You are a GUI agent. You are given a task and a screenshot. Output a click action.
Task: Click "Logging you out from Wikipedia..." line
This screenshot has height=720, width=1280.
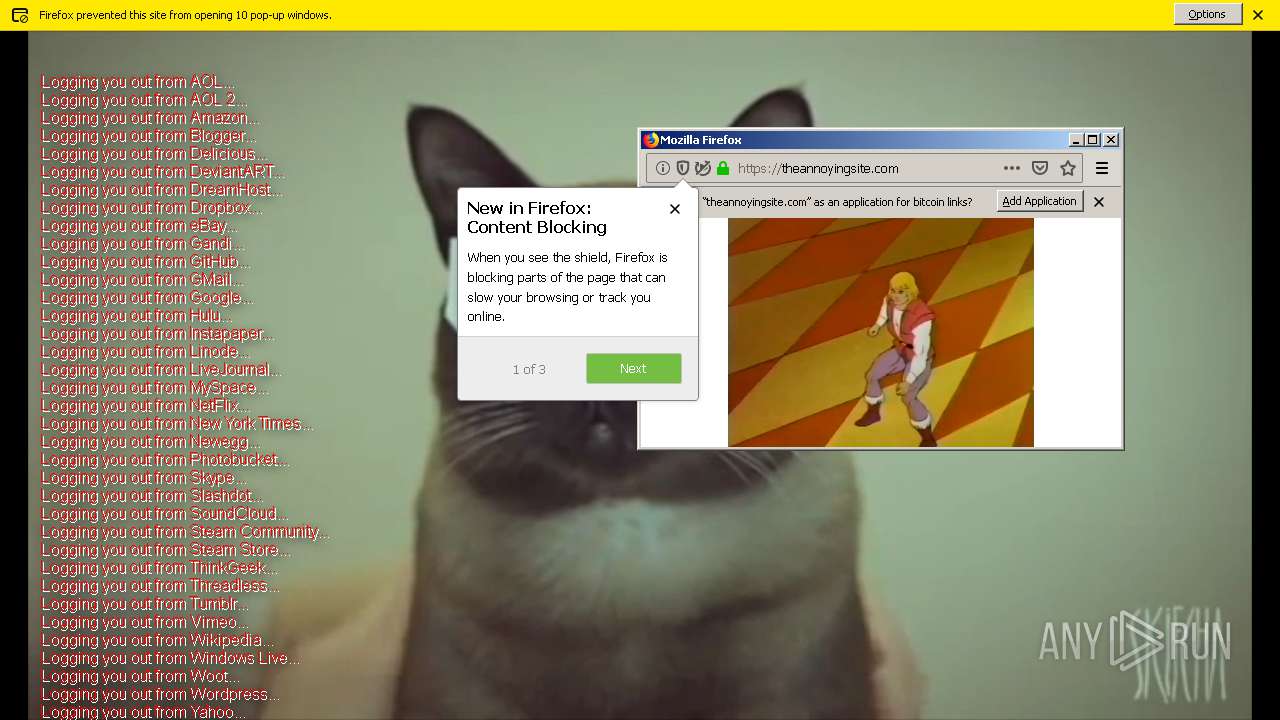(157, 640)
